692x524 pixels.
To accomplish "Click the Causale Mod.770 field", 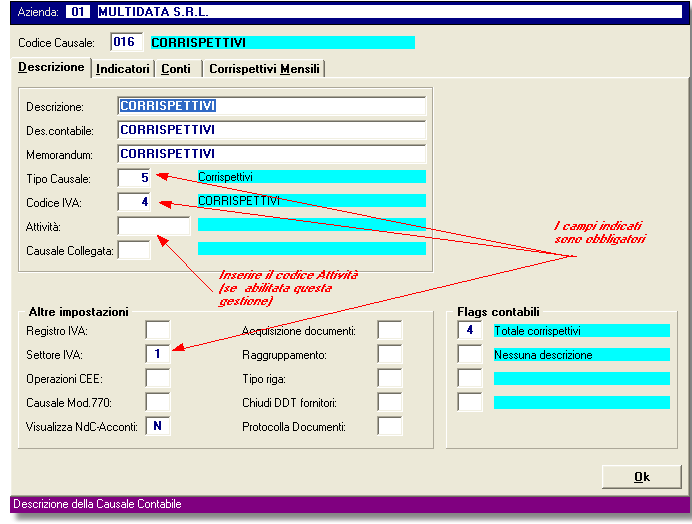I will [x=158, y=402].
